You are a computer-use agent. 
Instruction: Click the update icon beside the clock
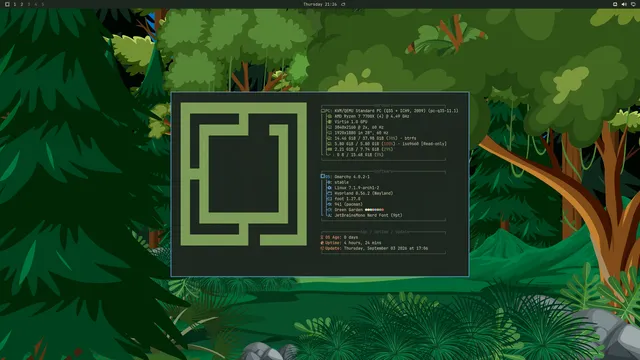click(x=343, y=4)
